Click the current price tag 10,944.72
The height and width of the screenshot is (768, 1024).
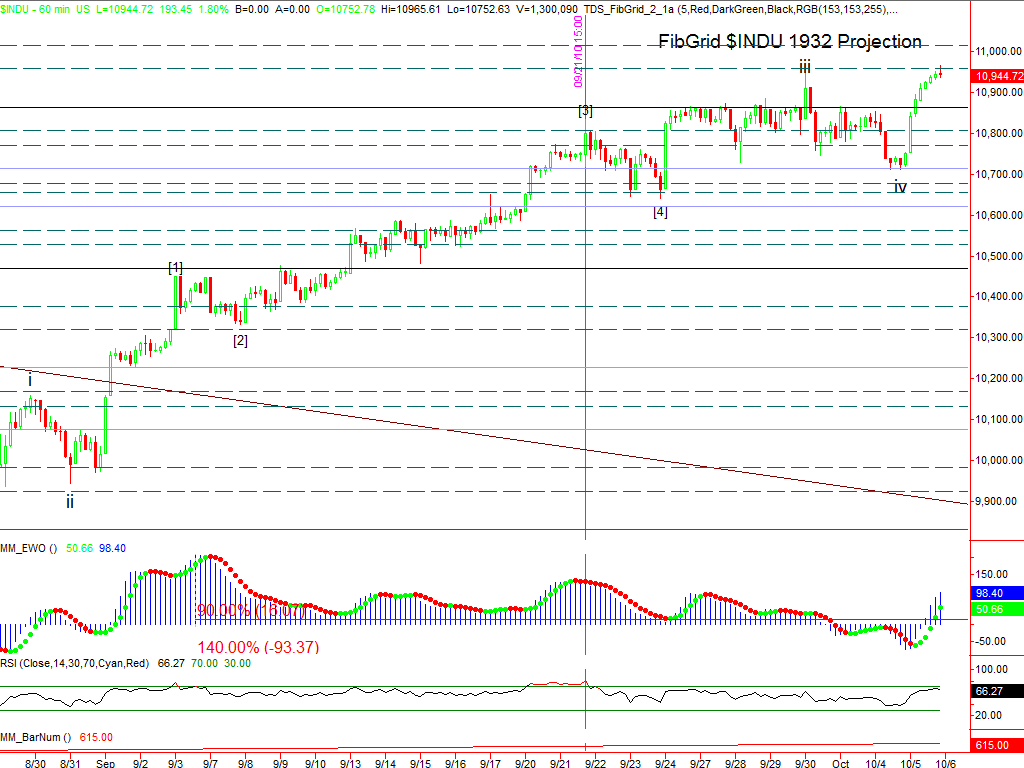997,76
